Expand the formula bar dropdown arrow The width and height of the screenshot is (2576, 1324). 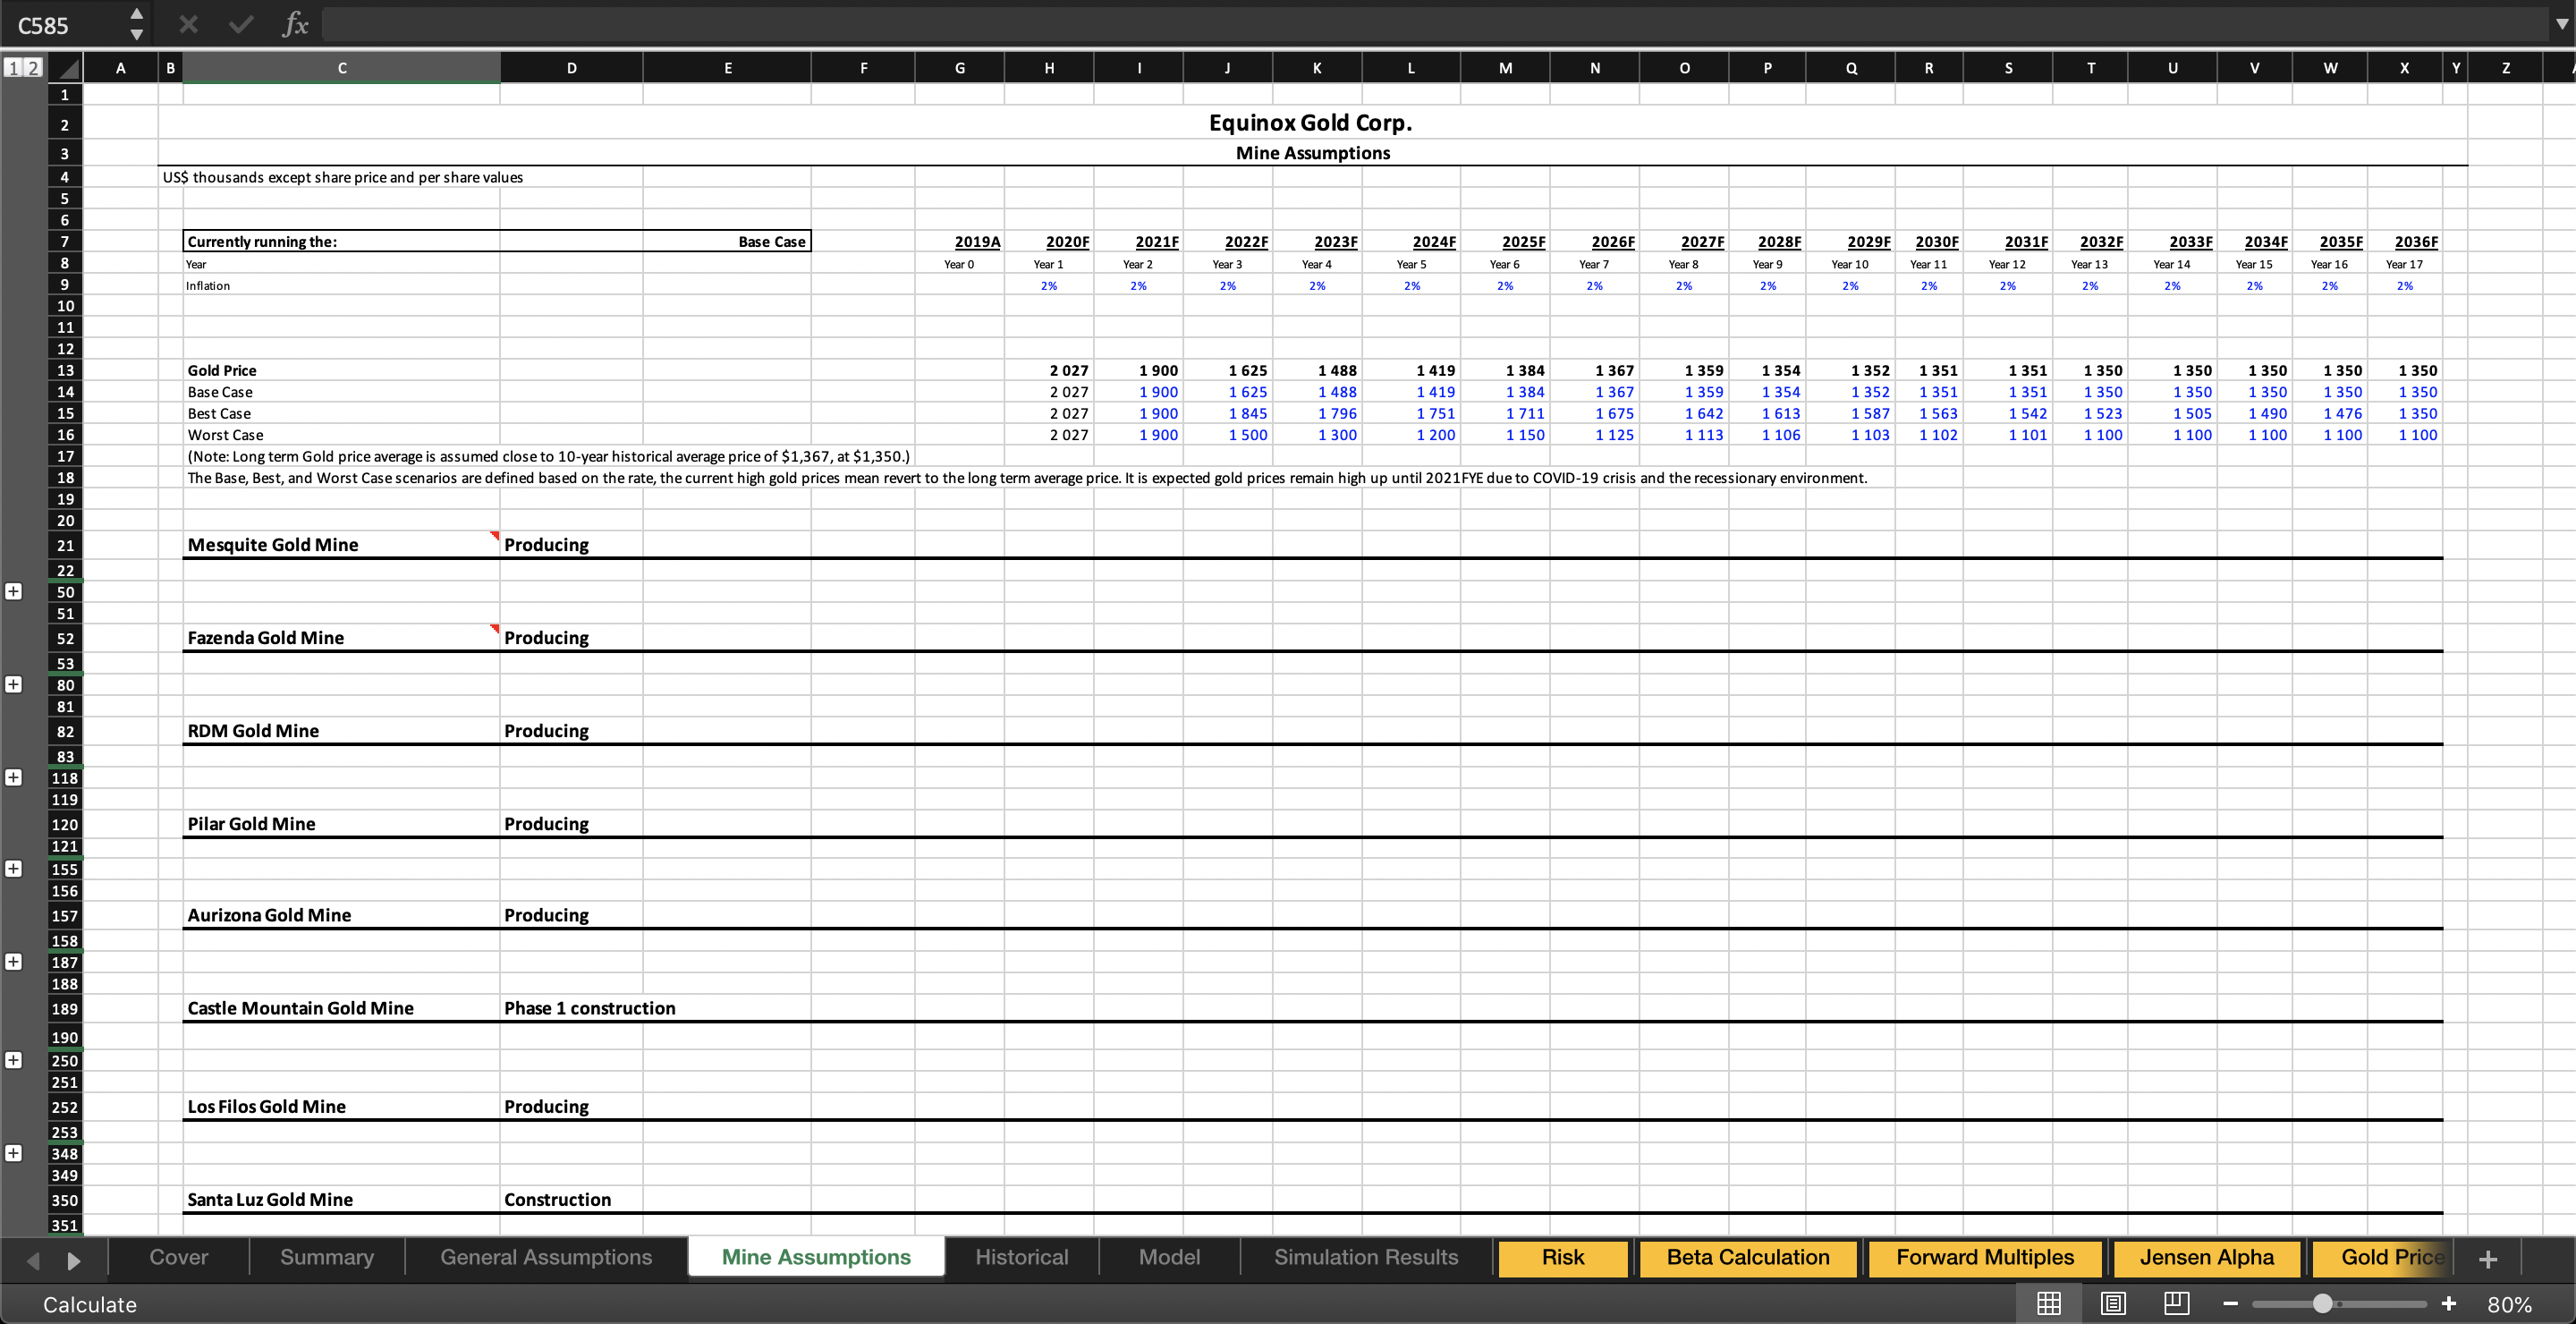point(2560,25)
